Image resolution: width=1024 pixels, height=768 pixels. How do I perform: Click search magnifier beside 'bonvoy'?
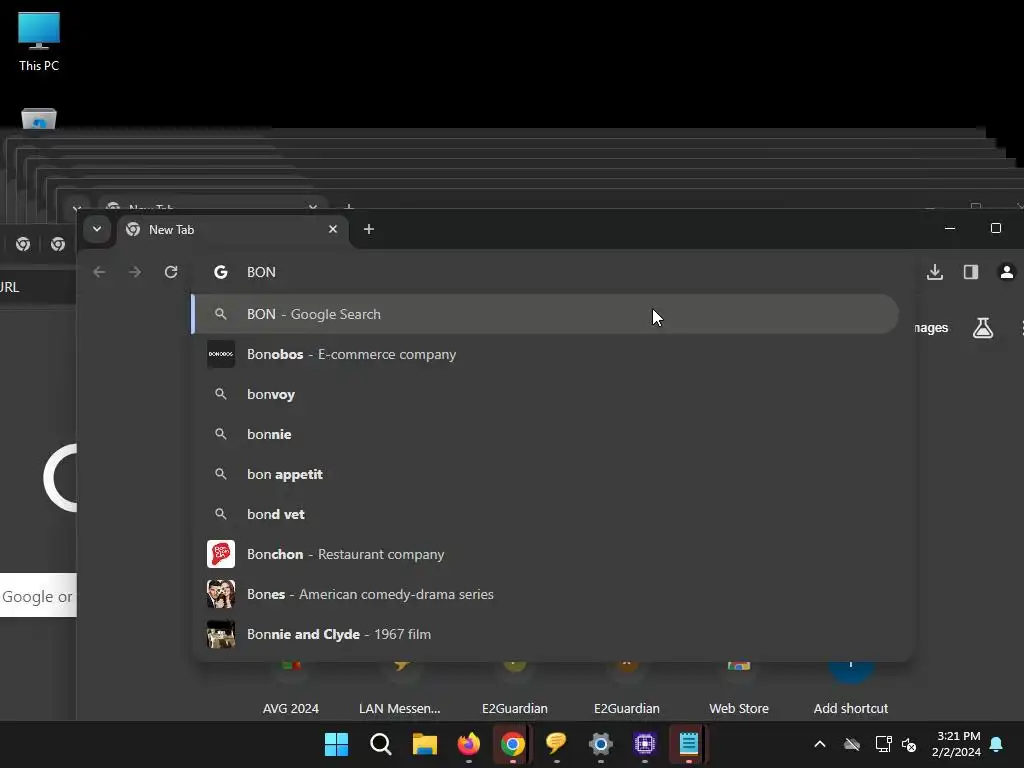221,394
